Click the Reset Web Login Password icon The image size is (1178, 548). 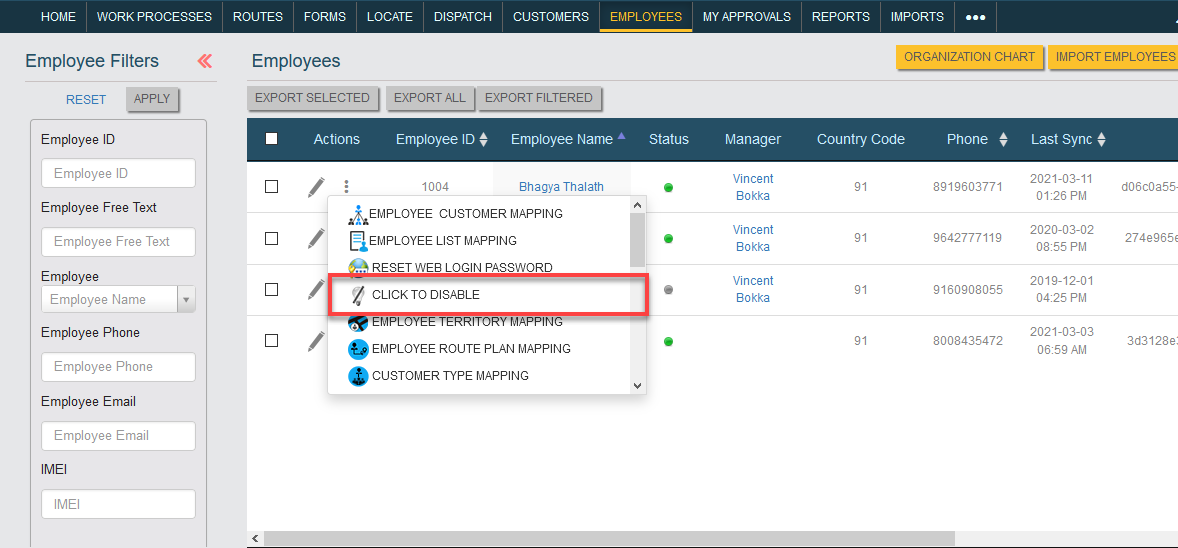point(358,268)
